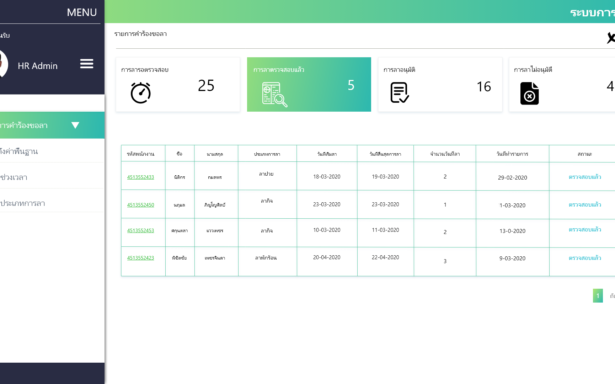The image size is (615, 384).
Task: Go to pagination page 1
Action: [x=598, y=296]
